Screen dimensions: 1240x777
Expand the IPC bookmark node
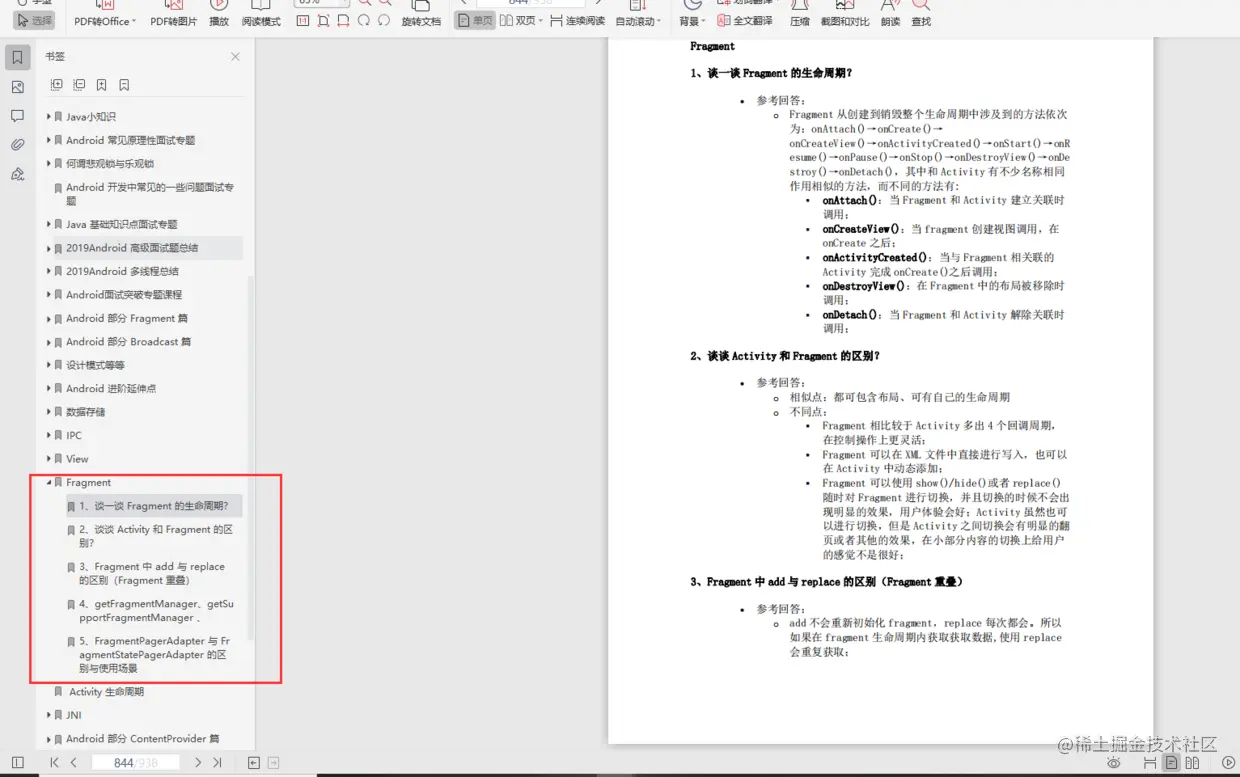pyautogui.click(x=48, y=435)
